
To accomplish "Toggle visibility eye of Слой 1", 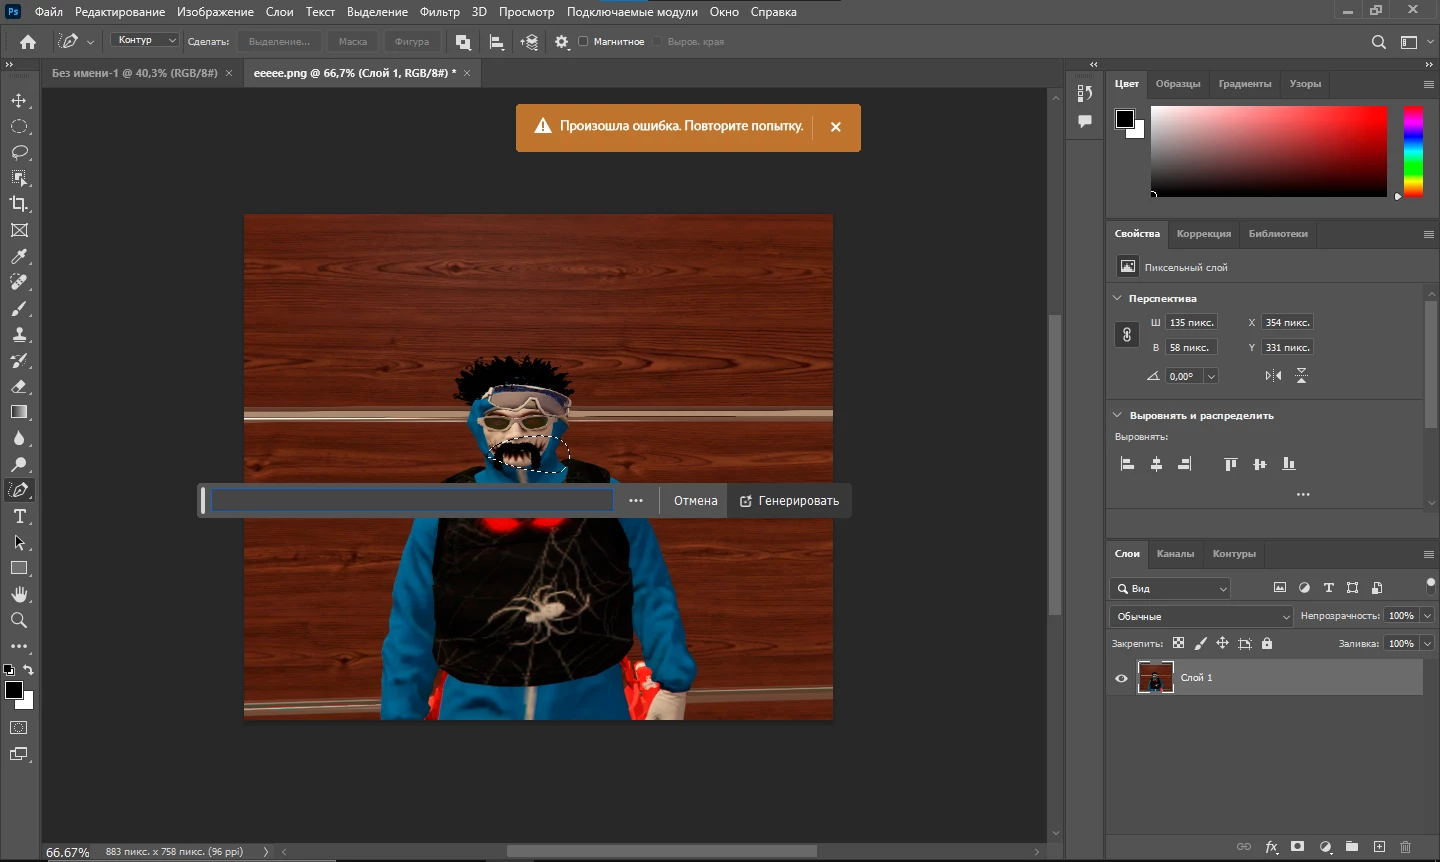I will [1121, 678].
